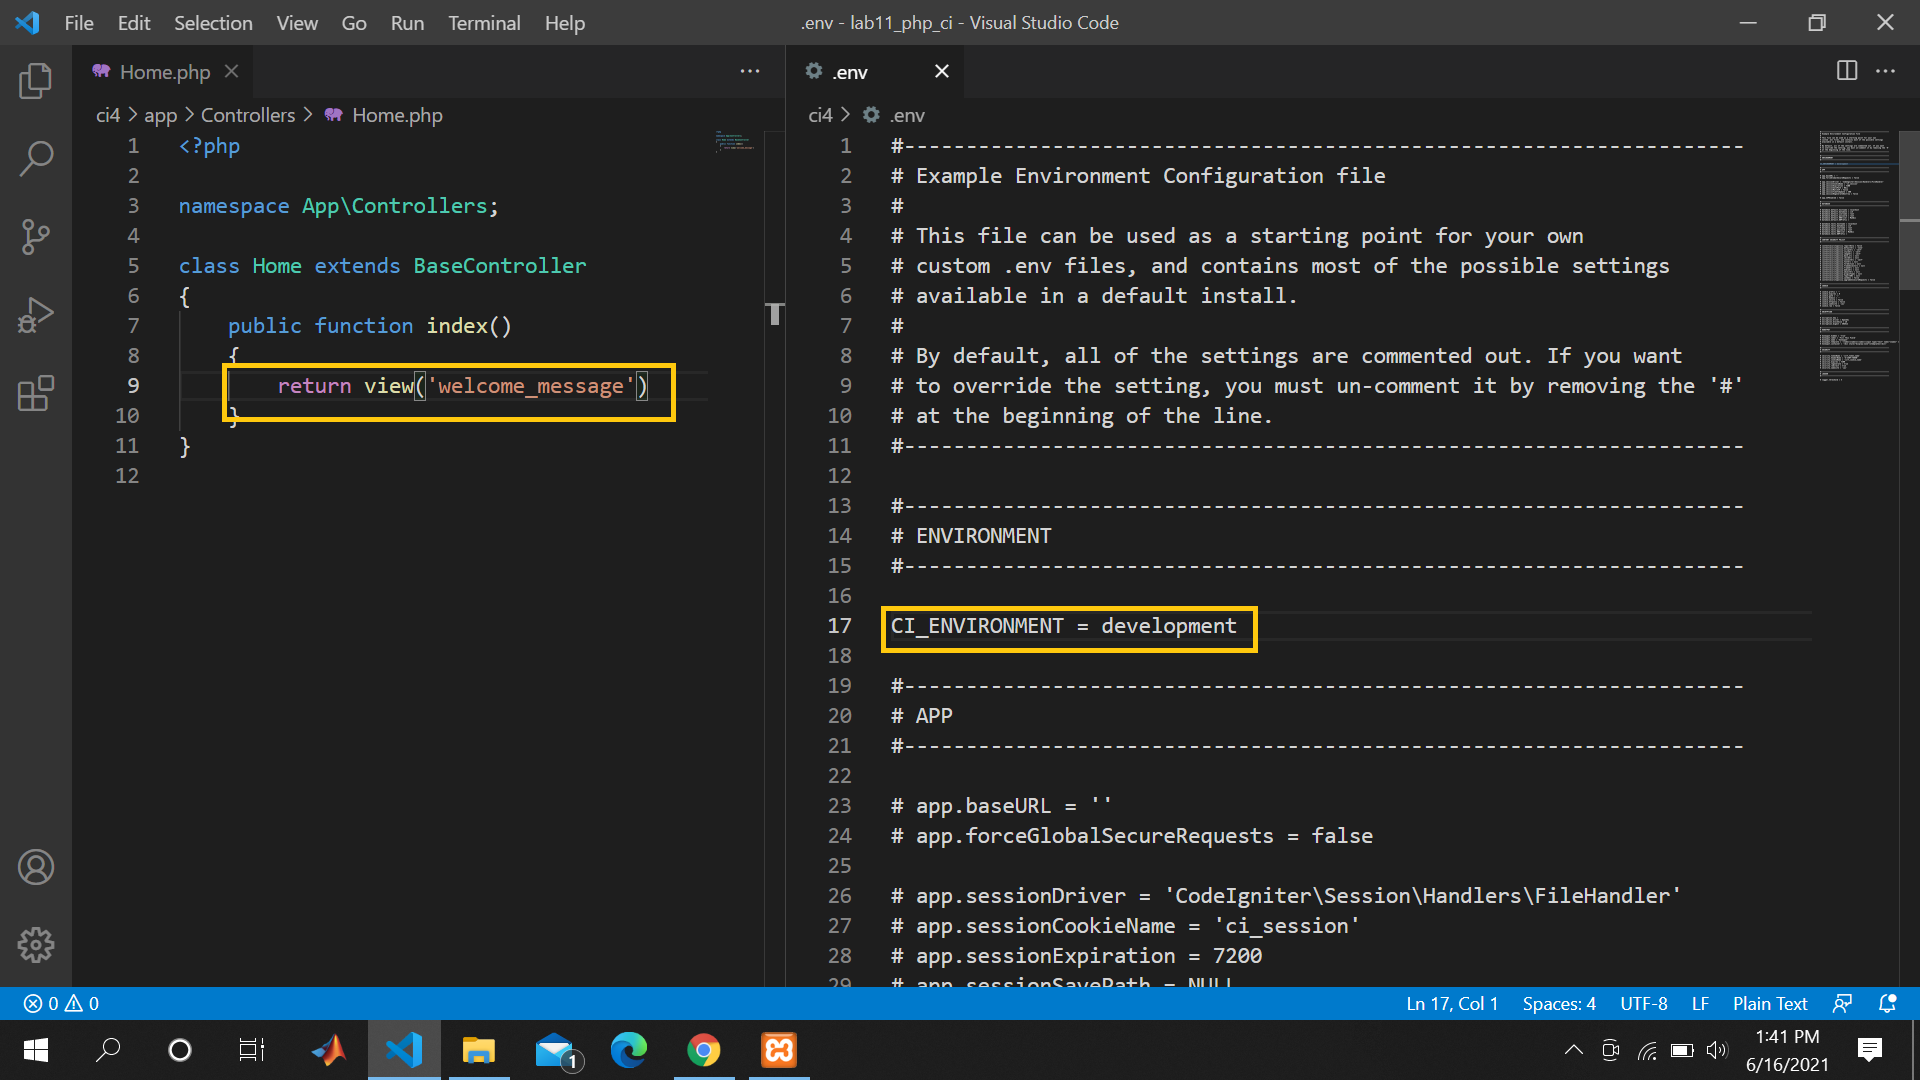Split the right editor group

coord(1847,71)
